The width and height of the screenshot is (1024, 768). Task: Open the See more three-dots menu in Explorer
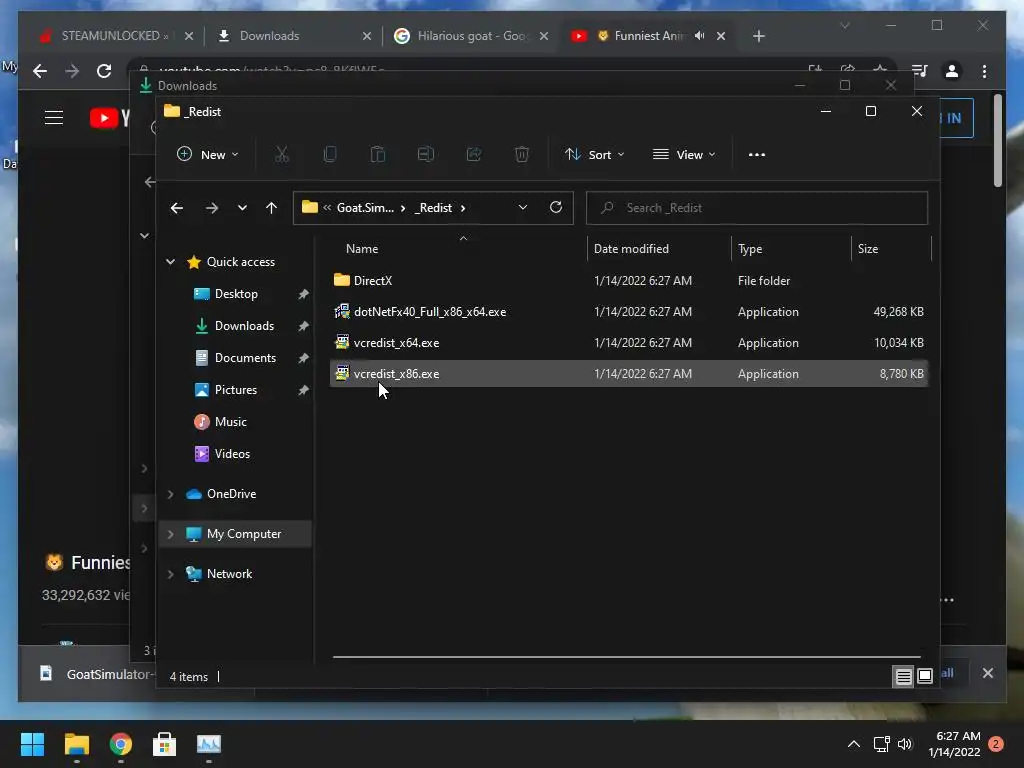click(x=757, y=155)
